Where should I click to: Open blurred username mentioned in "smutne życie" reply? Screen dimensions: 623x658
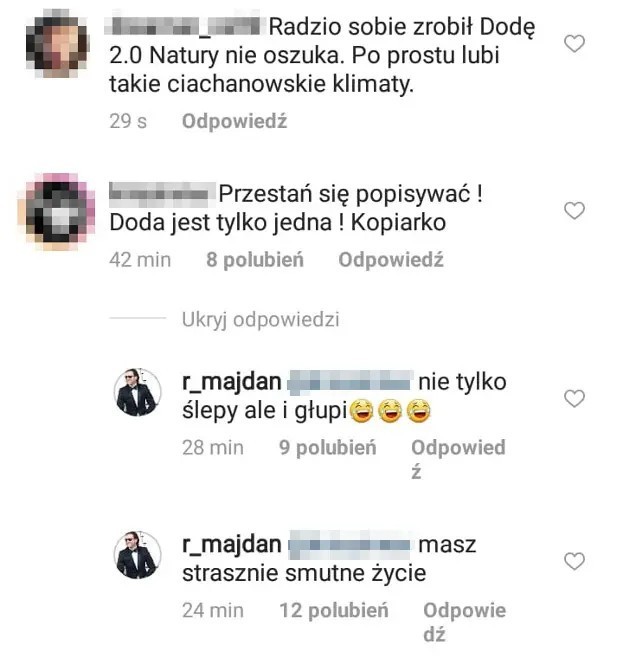coord(350,546)
